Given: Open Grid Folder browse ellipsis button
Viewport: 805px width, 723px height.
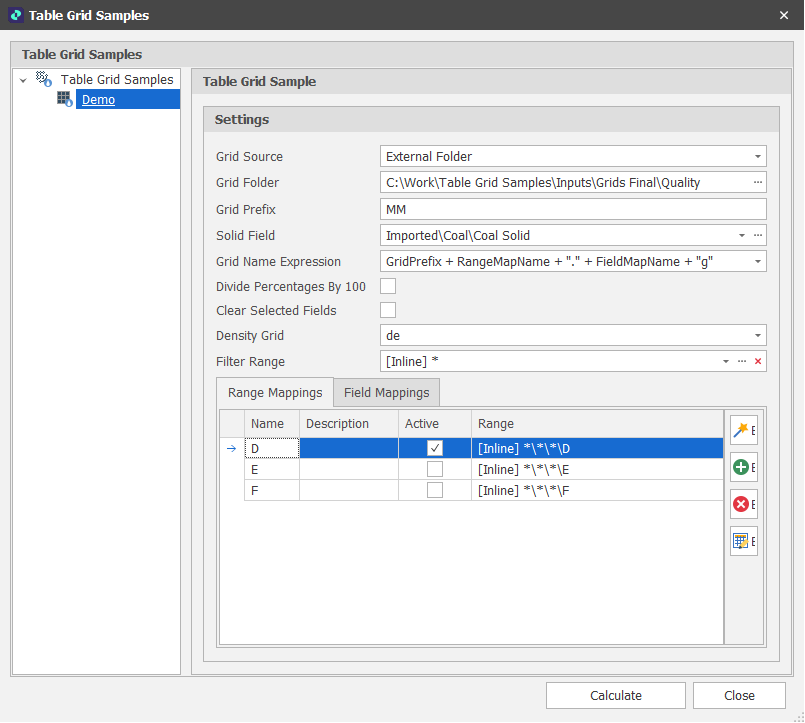Looking at the screenshot, I should tap(758, 182).
